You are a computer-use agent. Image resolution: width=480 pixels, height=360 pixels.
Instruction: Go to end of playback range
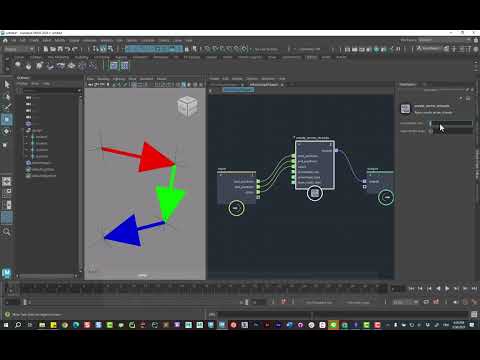tap(474, 289)
